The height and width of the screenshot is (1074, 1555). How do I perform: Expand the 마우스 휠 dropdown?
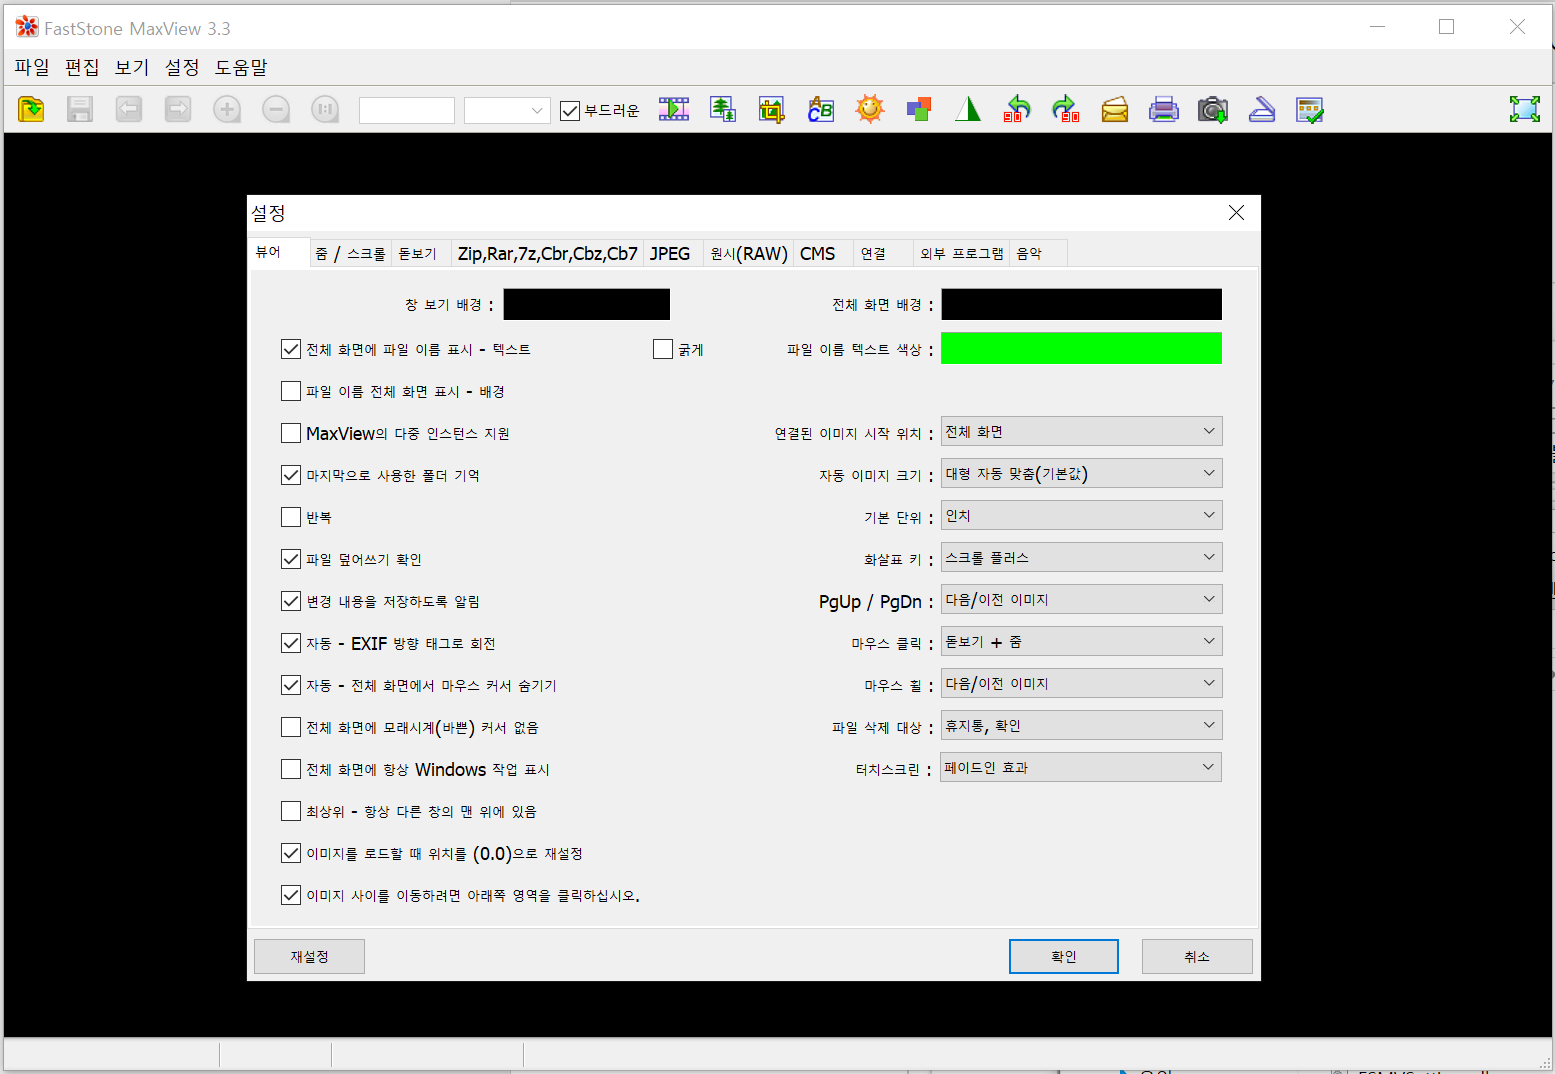point(1081,684)
